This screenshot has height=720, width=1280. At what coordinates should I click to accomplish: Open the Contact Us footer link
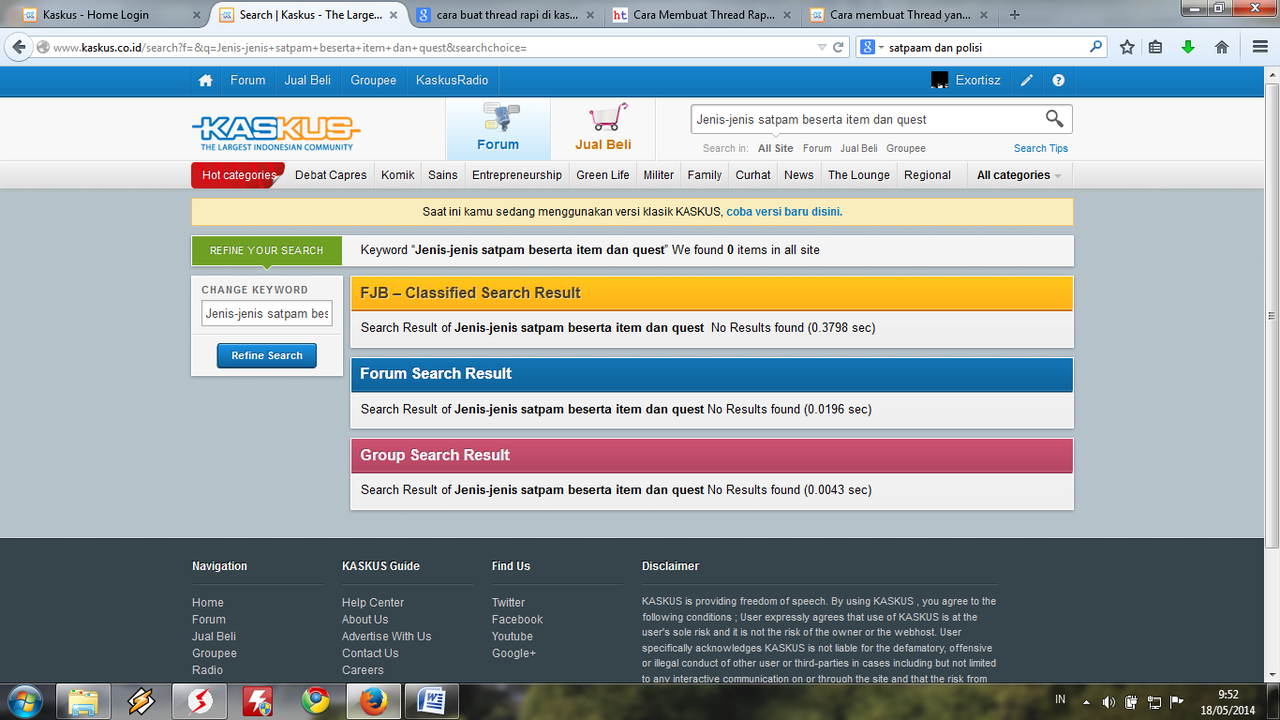point(370,653)
